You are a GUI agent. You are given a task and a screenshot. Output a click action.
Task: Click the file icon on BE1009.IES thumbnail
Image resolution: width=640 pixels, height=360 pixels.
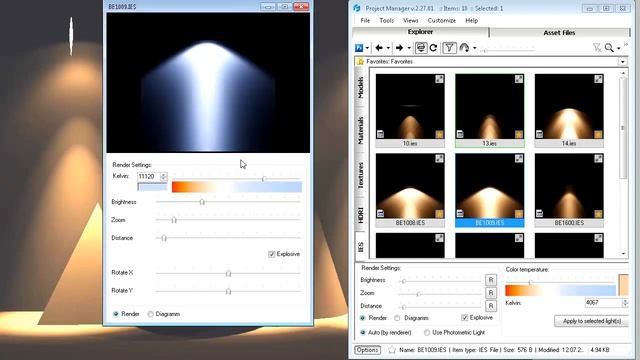[460, 214]
